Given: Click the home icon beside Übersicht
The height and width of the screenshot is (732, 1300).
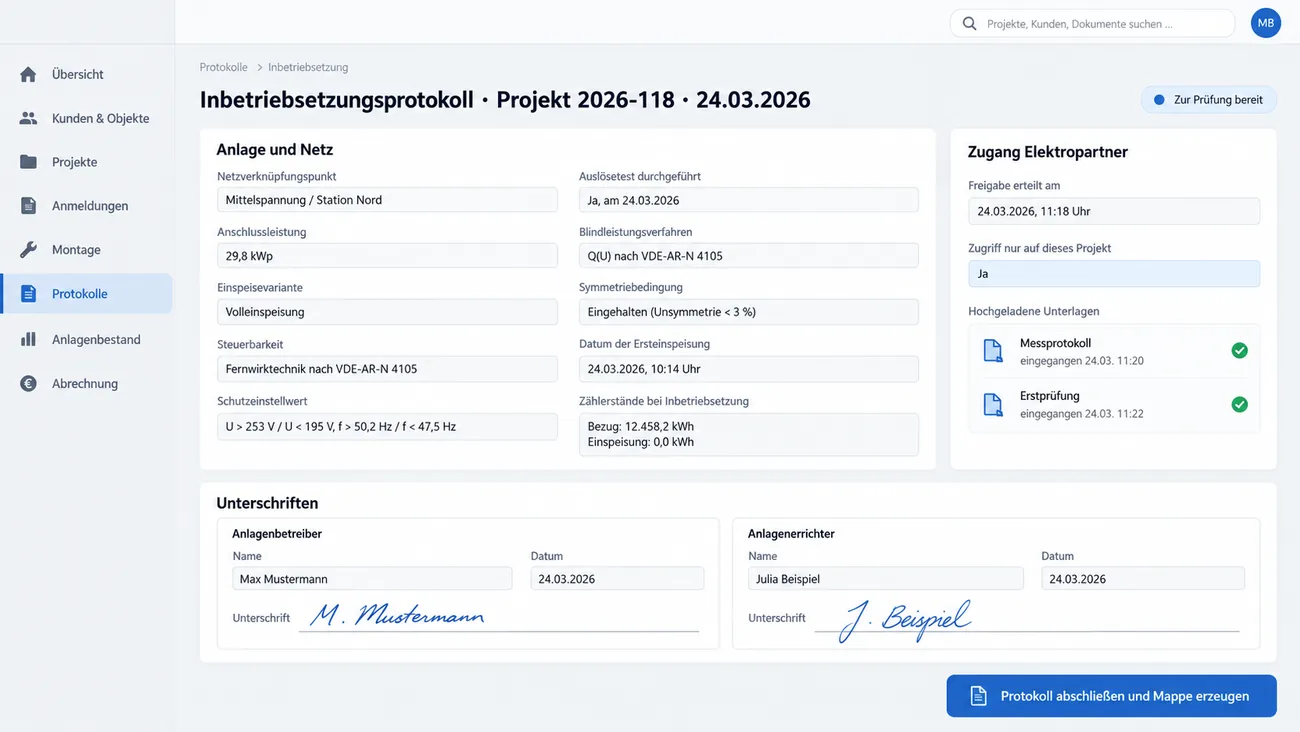Looking at the screenshot, I should coord(28,74).
